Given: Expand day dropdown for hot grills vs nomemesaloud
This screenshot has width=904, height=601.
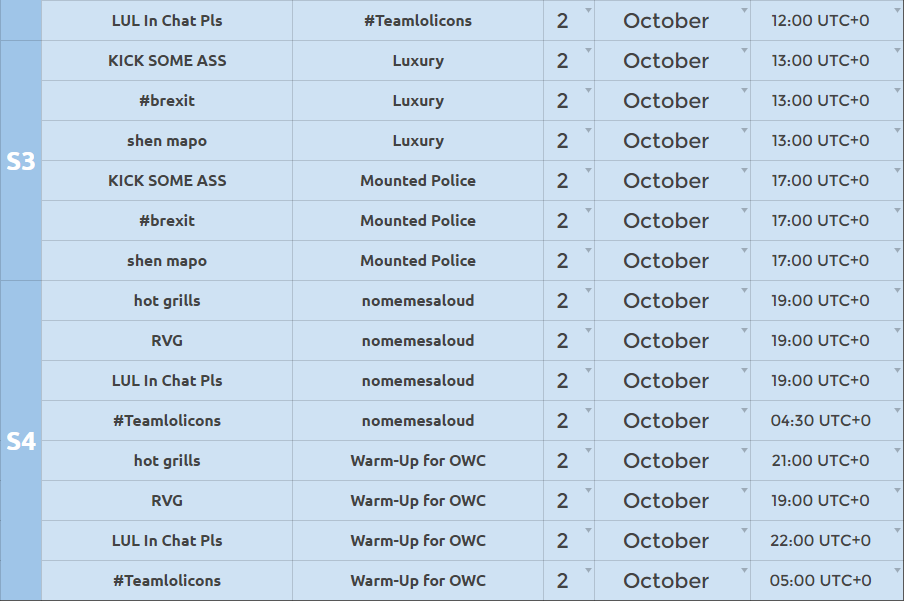Looking at the screenshot, I should [x=588, y=291].
